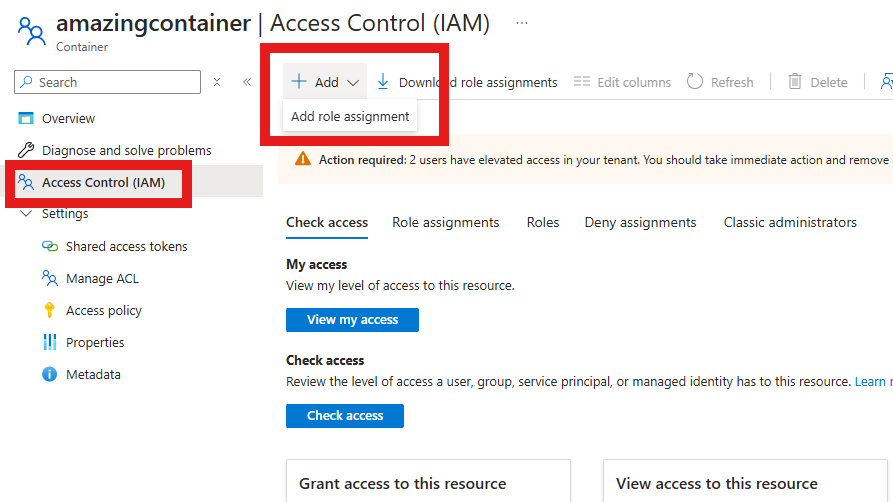Image resolution: width=893 pixels, height=502 pixels.
Task: Click the Metadata info icon
Action: tap(50, 374)
